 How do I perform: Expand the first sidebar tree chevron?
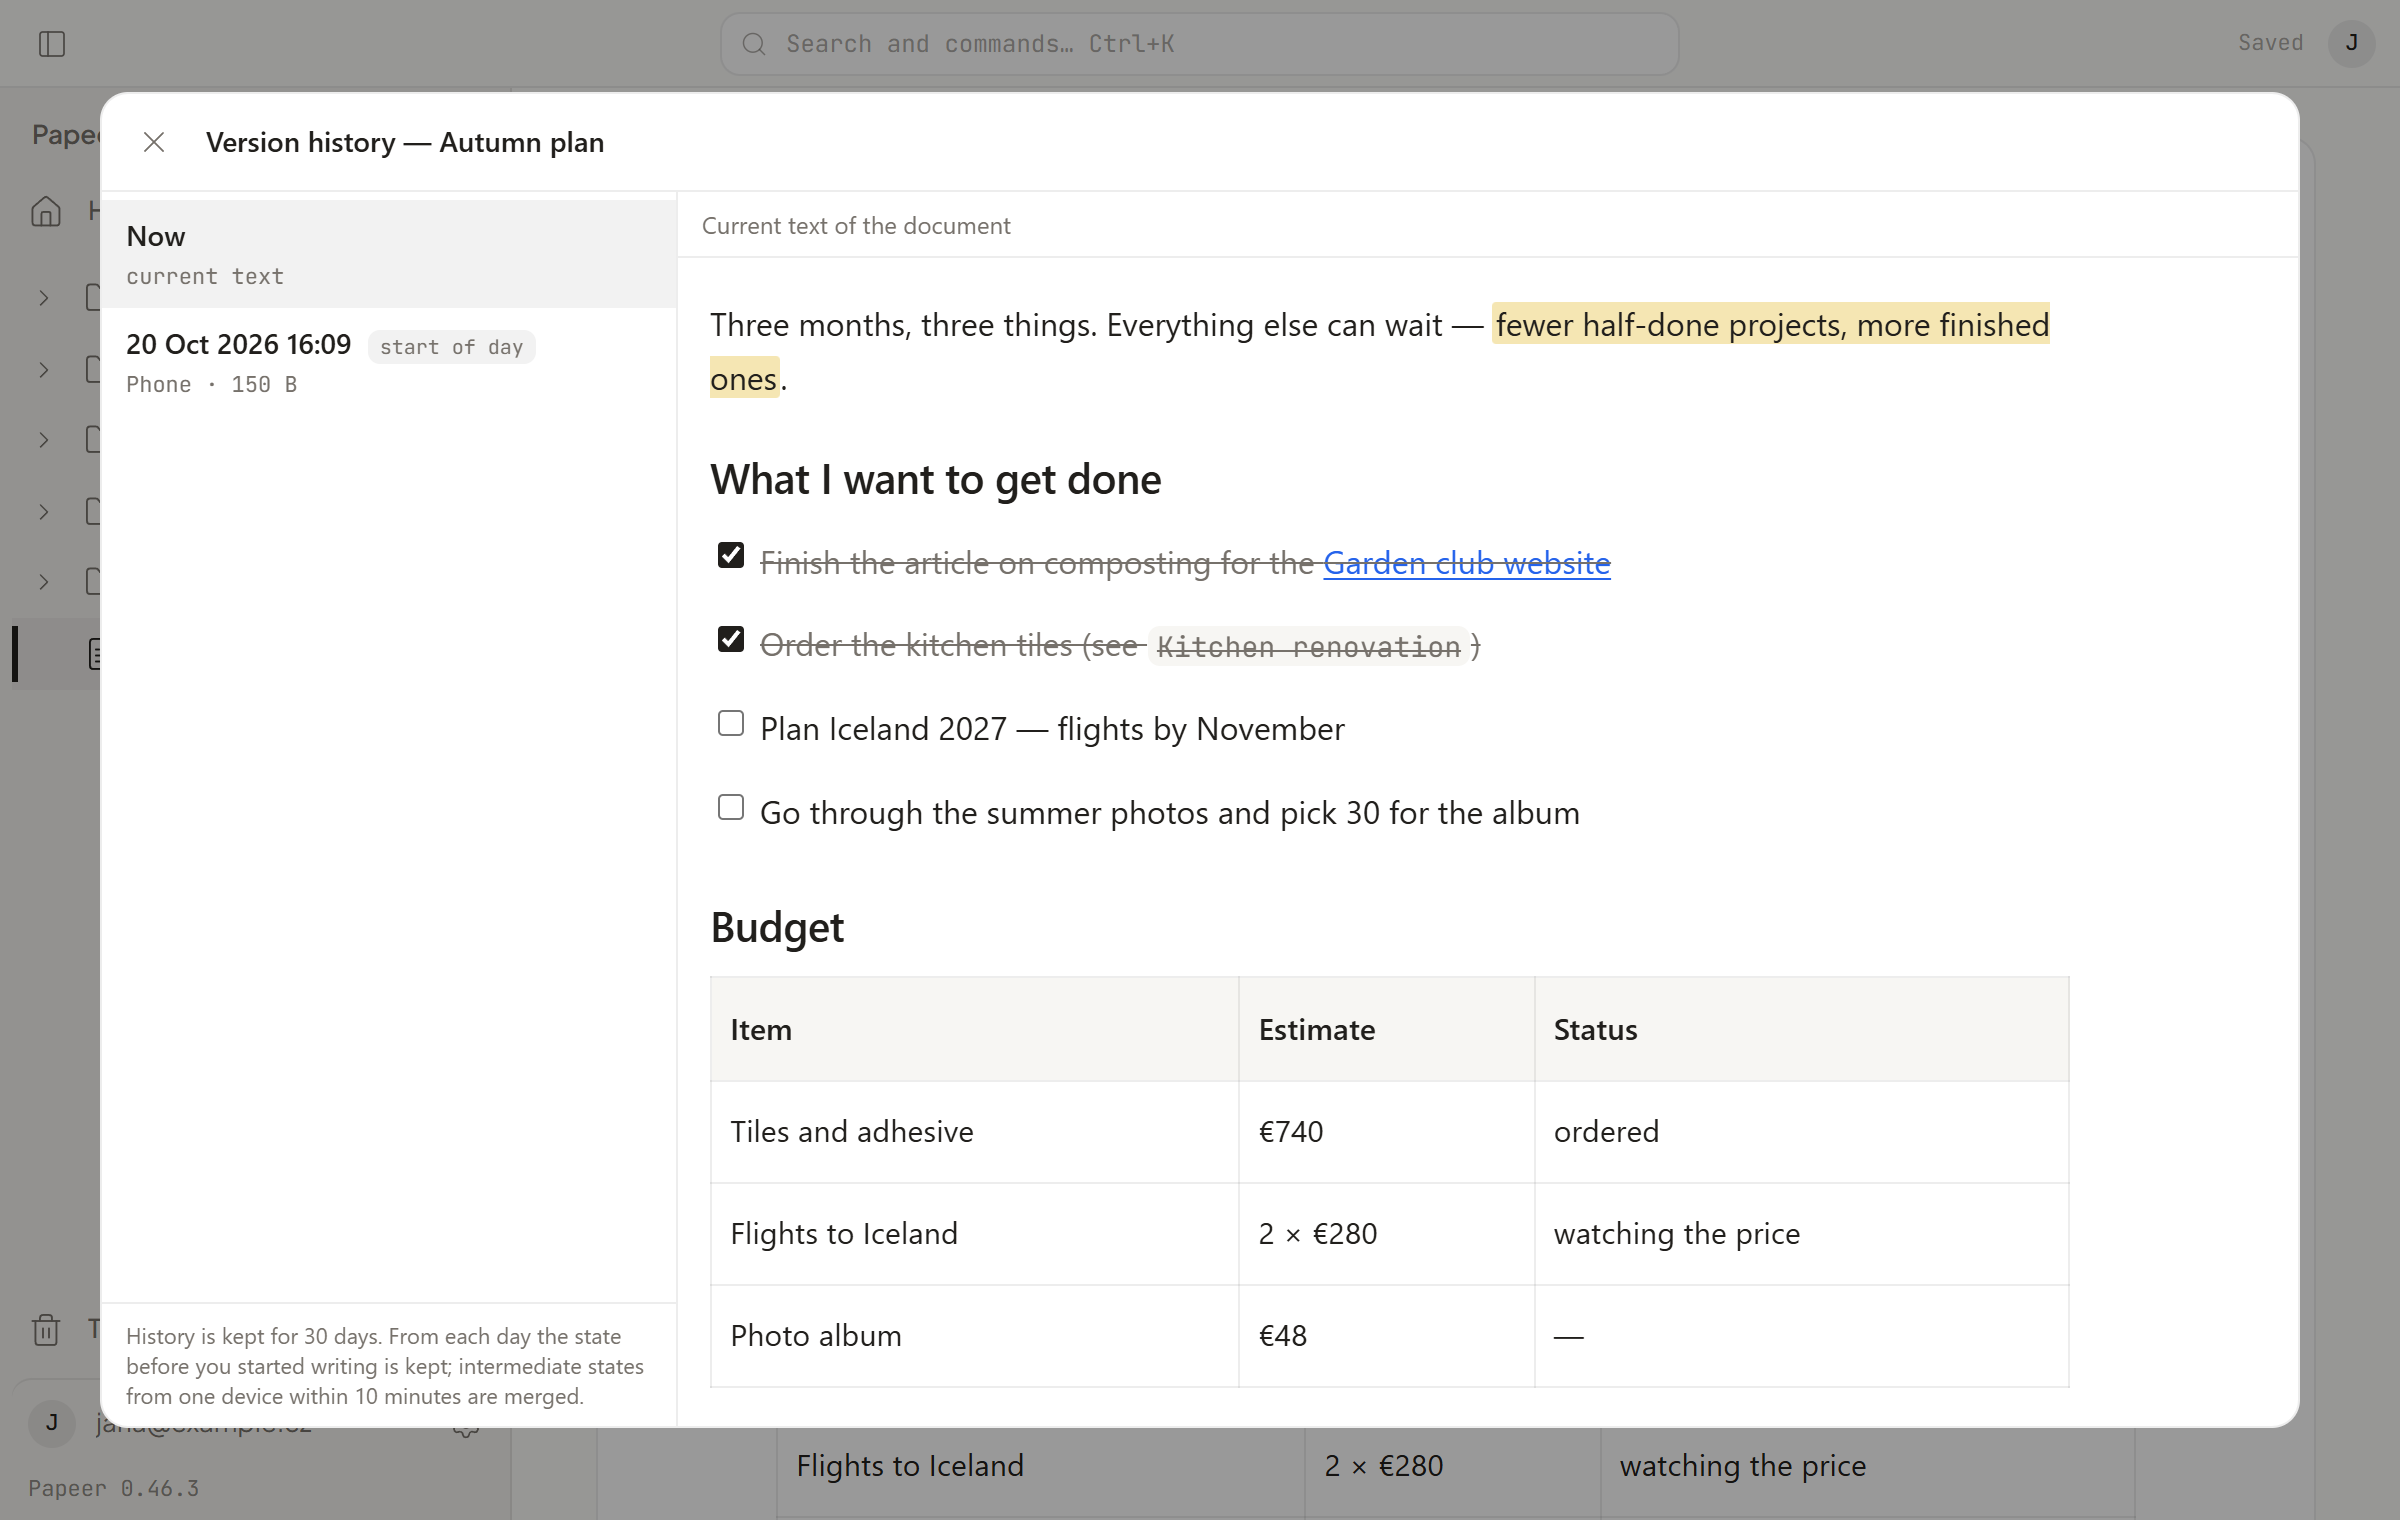pyautogui.click(x=44, y=297)
